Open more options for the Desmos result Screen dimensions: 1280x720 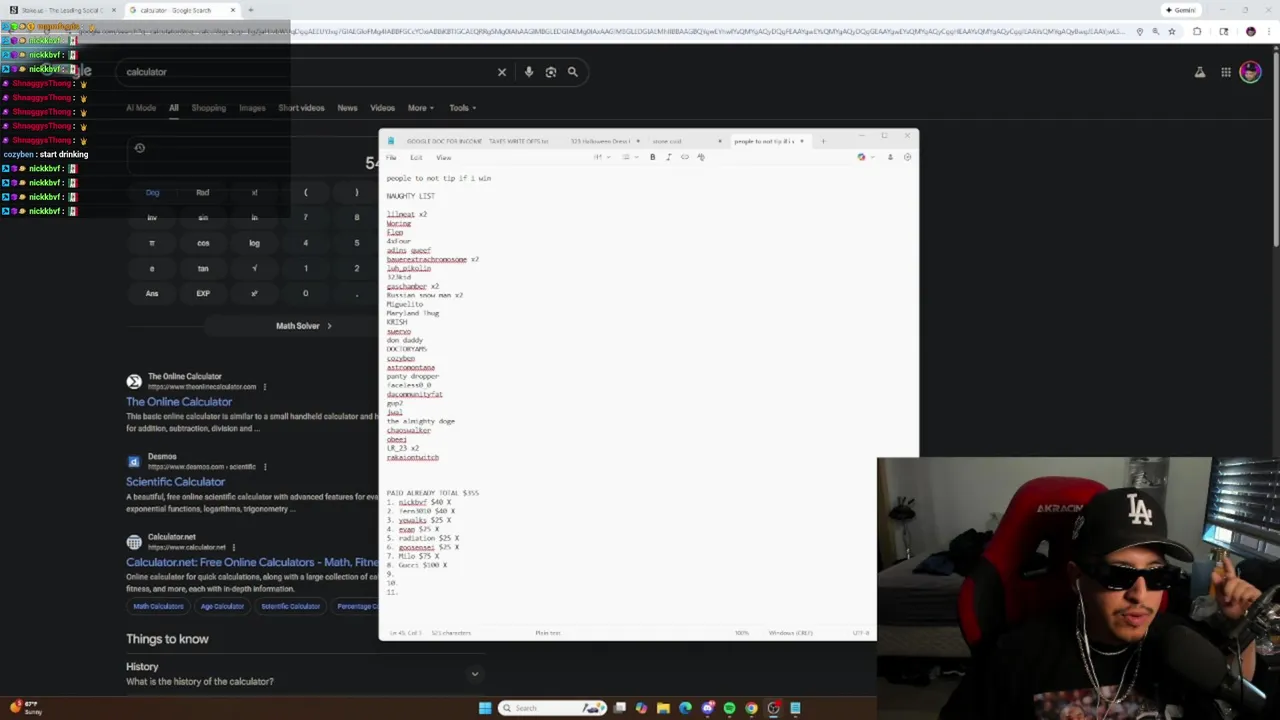click(x=265, y=467)
